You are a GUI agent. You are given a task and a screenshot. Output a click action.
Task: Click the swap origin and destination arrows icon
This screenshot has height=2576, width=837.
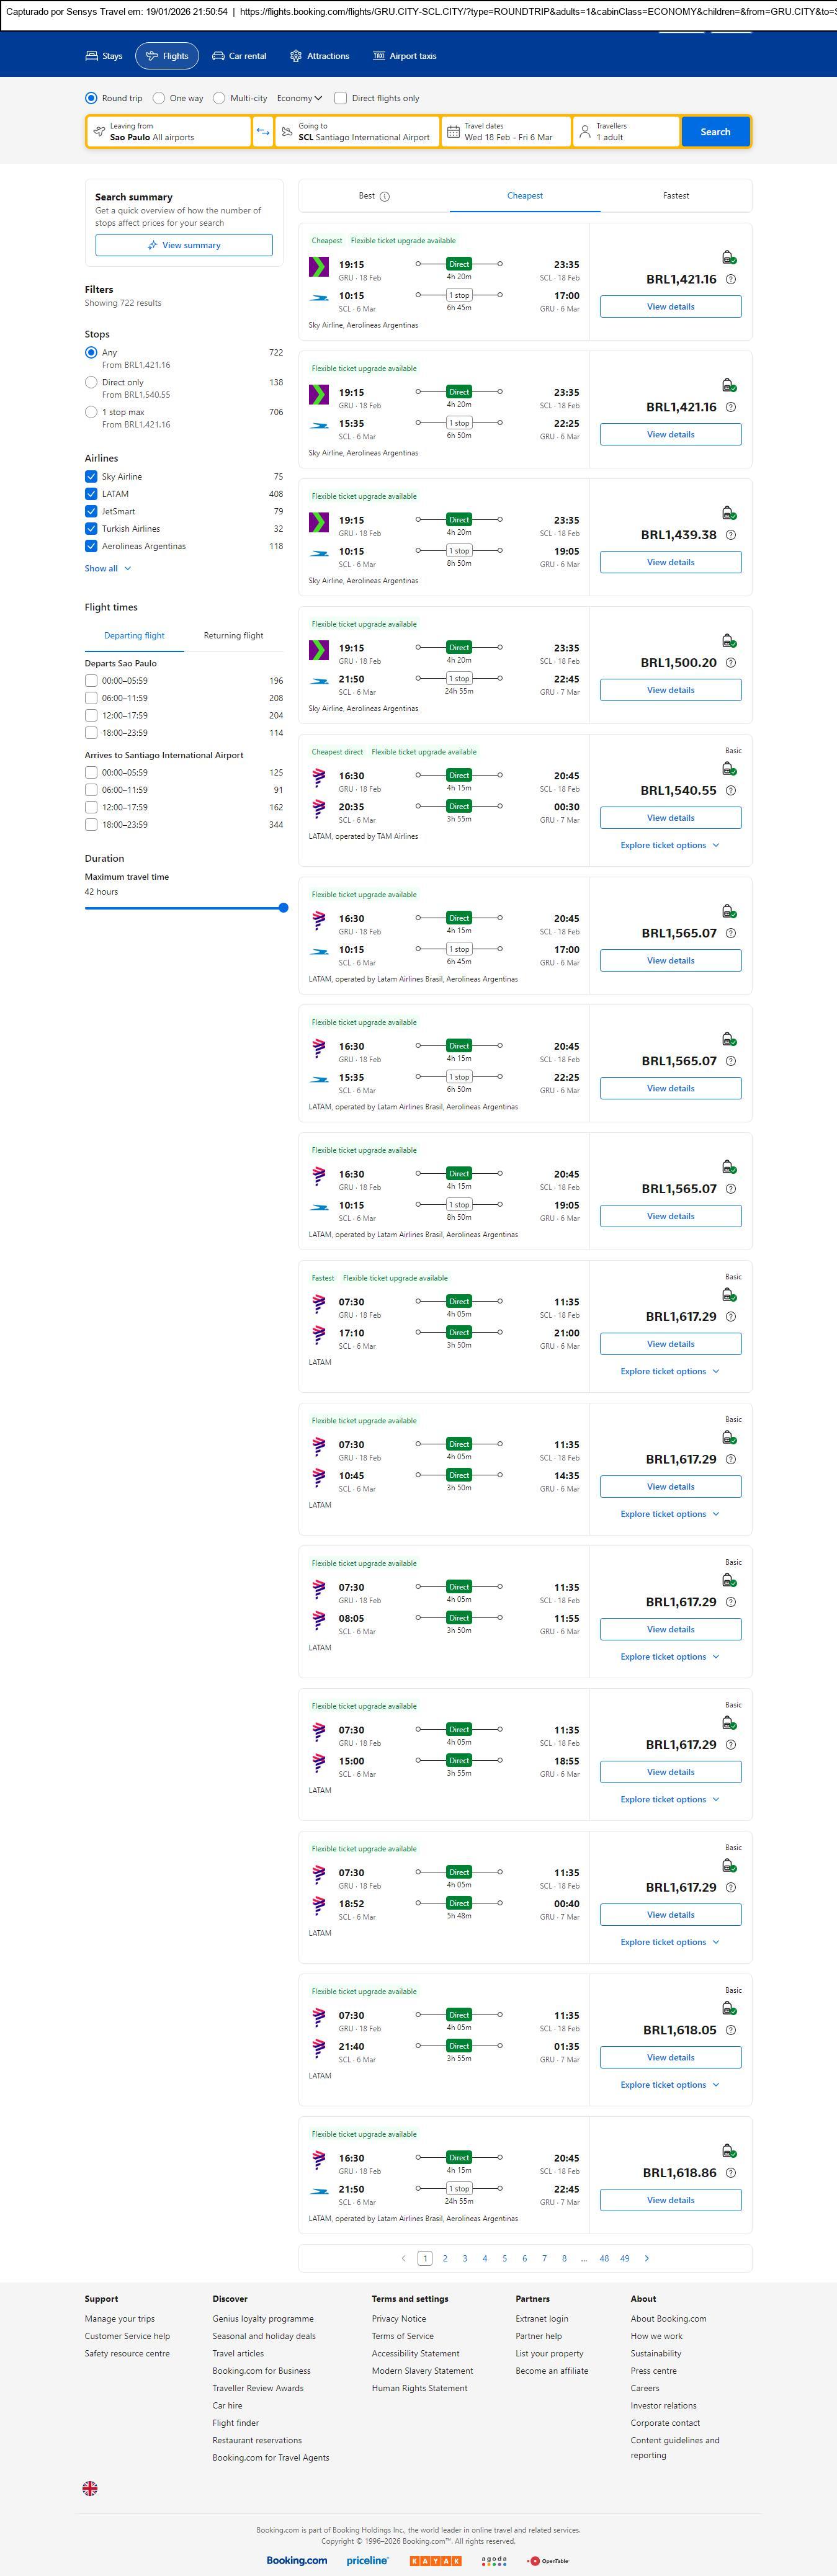point(263,132)
